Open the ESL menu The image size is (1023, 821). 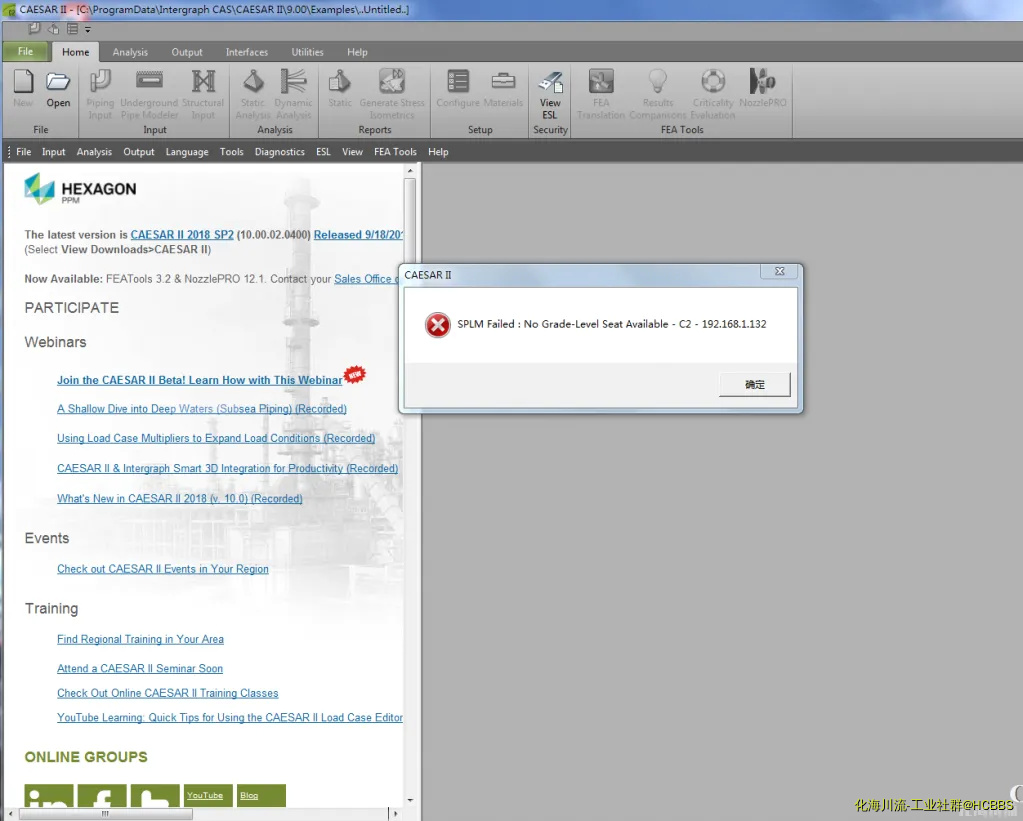323,152
